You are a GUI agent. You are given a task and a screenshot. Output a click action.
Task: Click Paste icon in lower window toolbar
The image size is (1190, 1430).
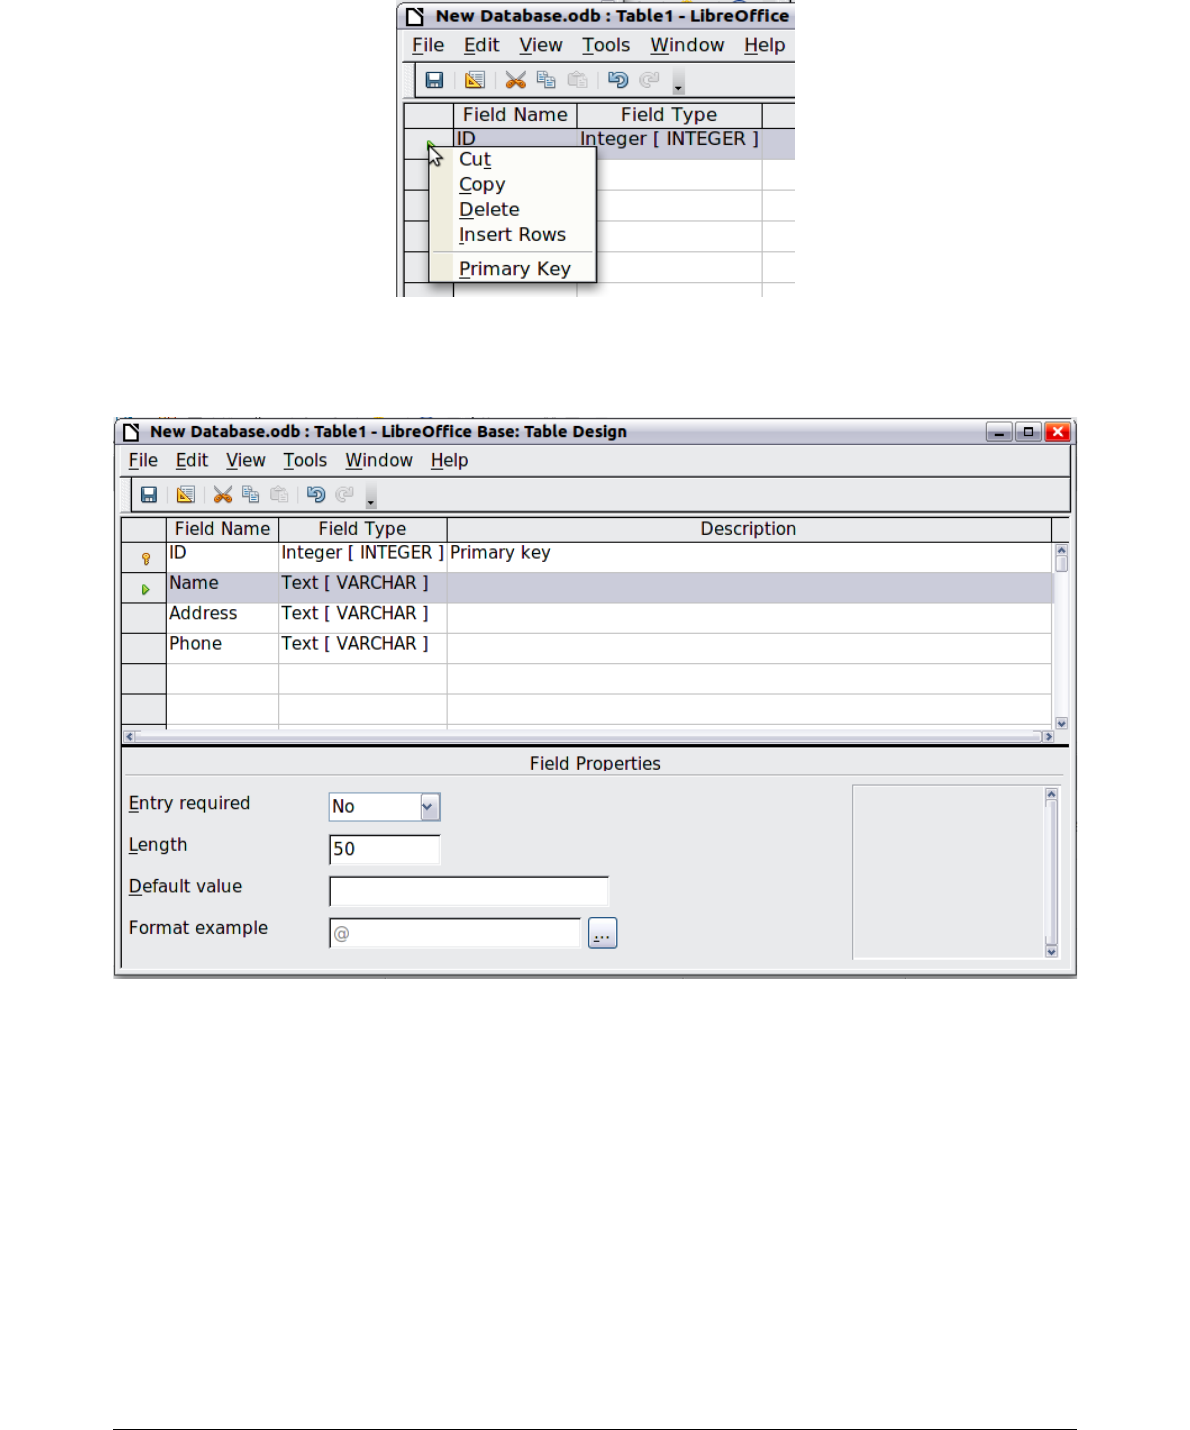279,495
